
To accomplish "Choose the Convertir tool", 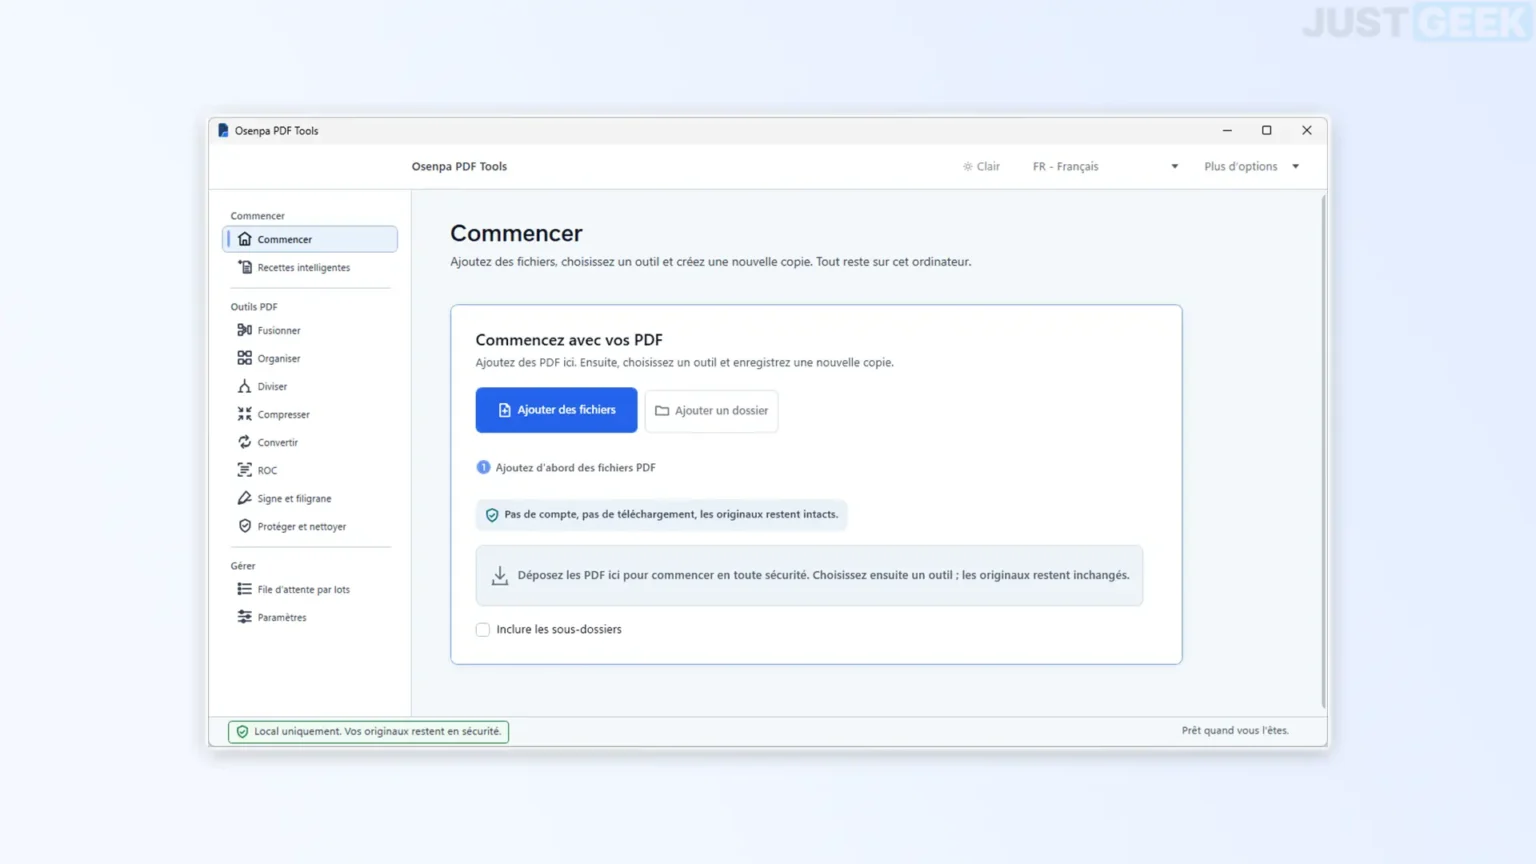I will click(310, 442).
